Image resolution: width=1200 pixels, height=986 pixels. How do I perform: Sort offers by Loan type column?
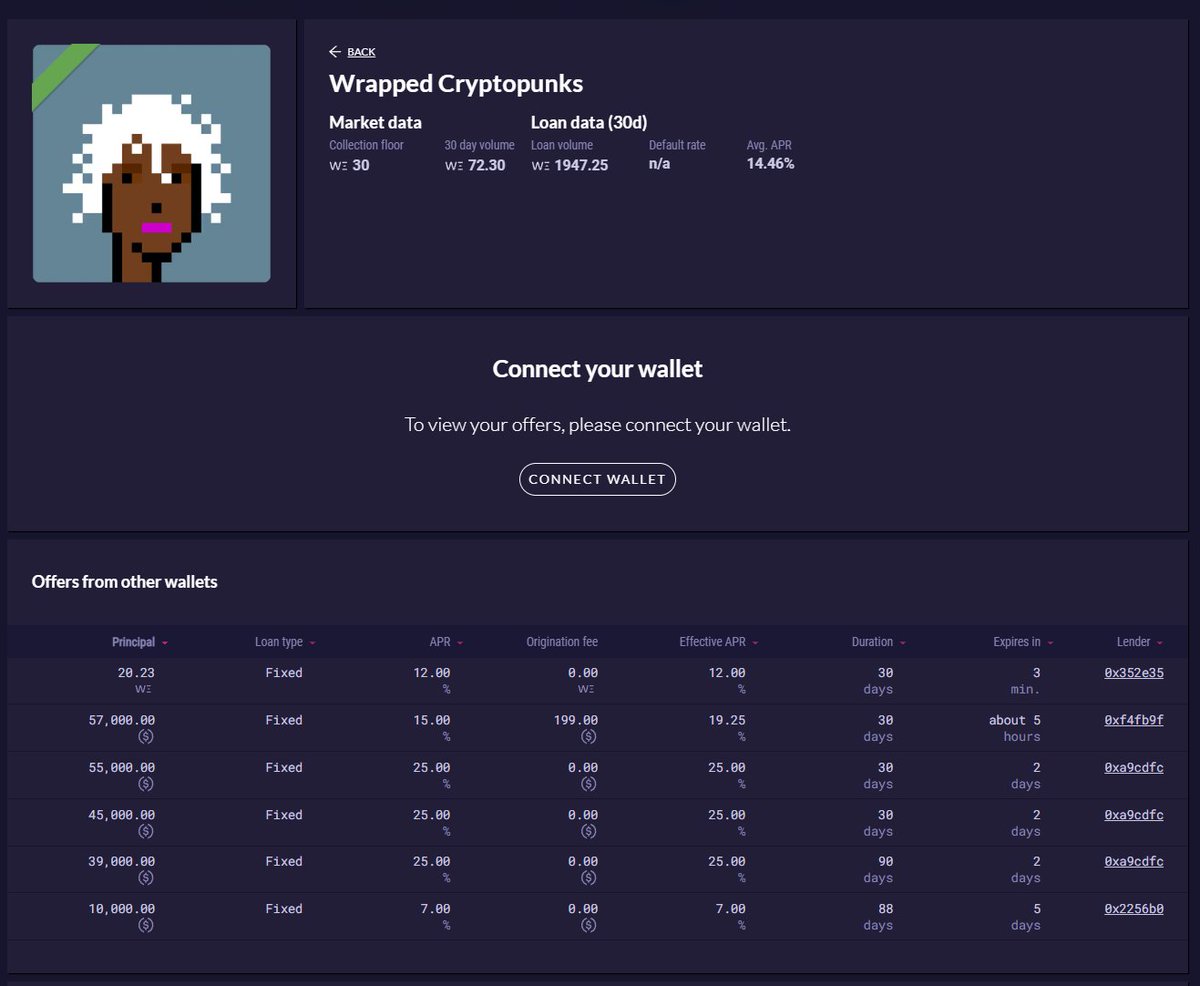285,642
